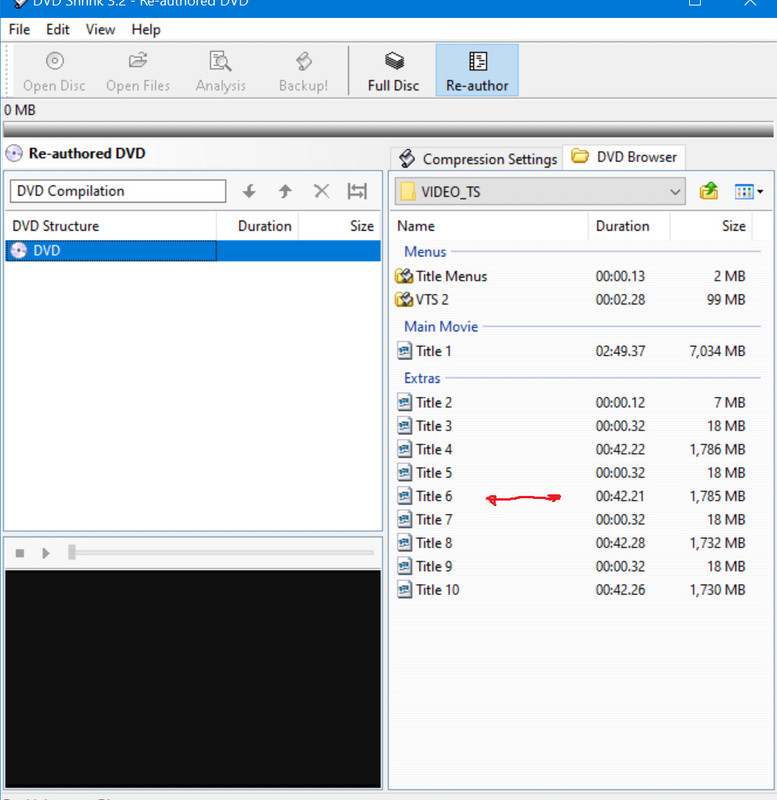Click the 00:42.21 duration of Title 6
The image size is (777, 800).
[x=620, y=496]
